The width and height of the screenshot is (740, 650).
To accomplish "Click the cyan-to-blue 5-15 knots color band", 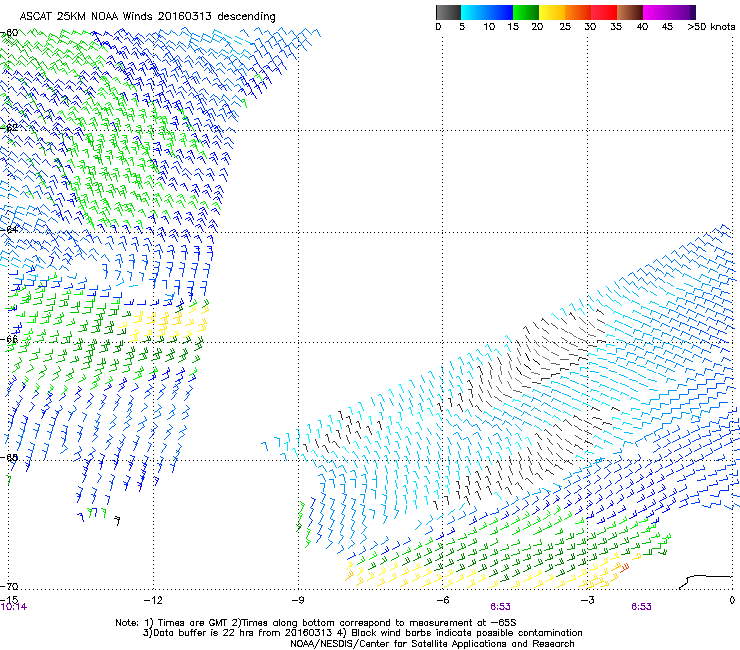I will coord(487,12).
